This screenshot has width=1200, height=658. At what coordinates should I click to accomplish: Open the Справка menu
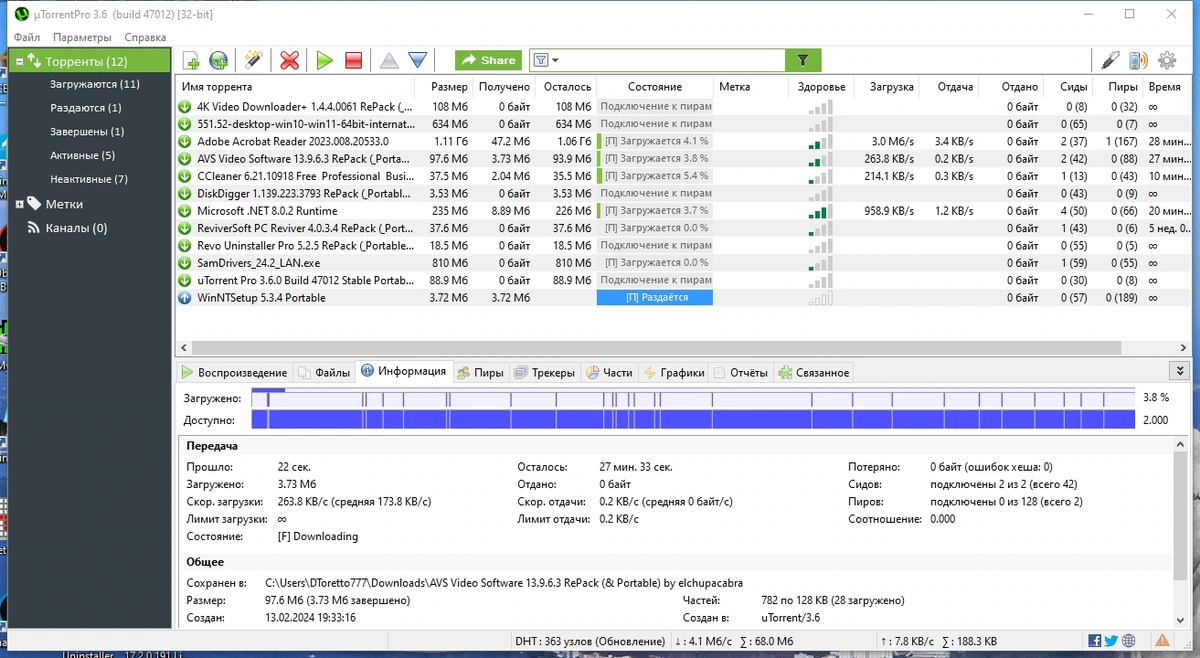[x=146, y=37]
